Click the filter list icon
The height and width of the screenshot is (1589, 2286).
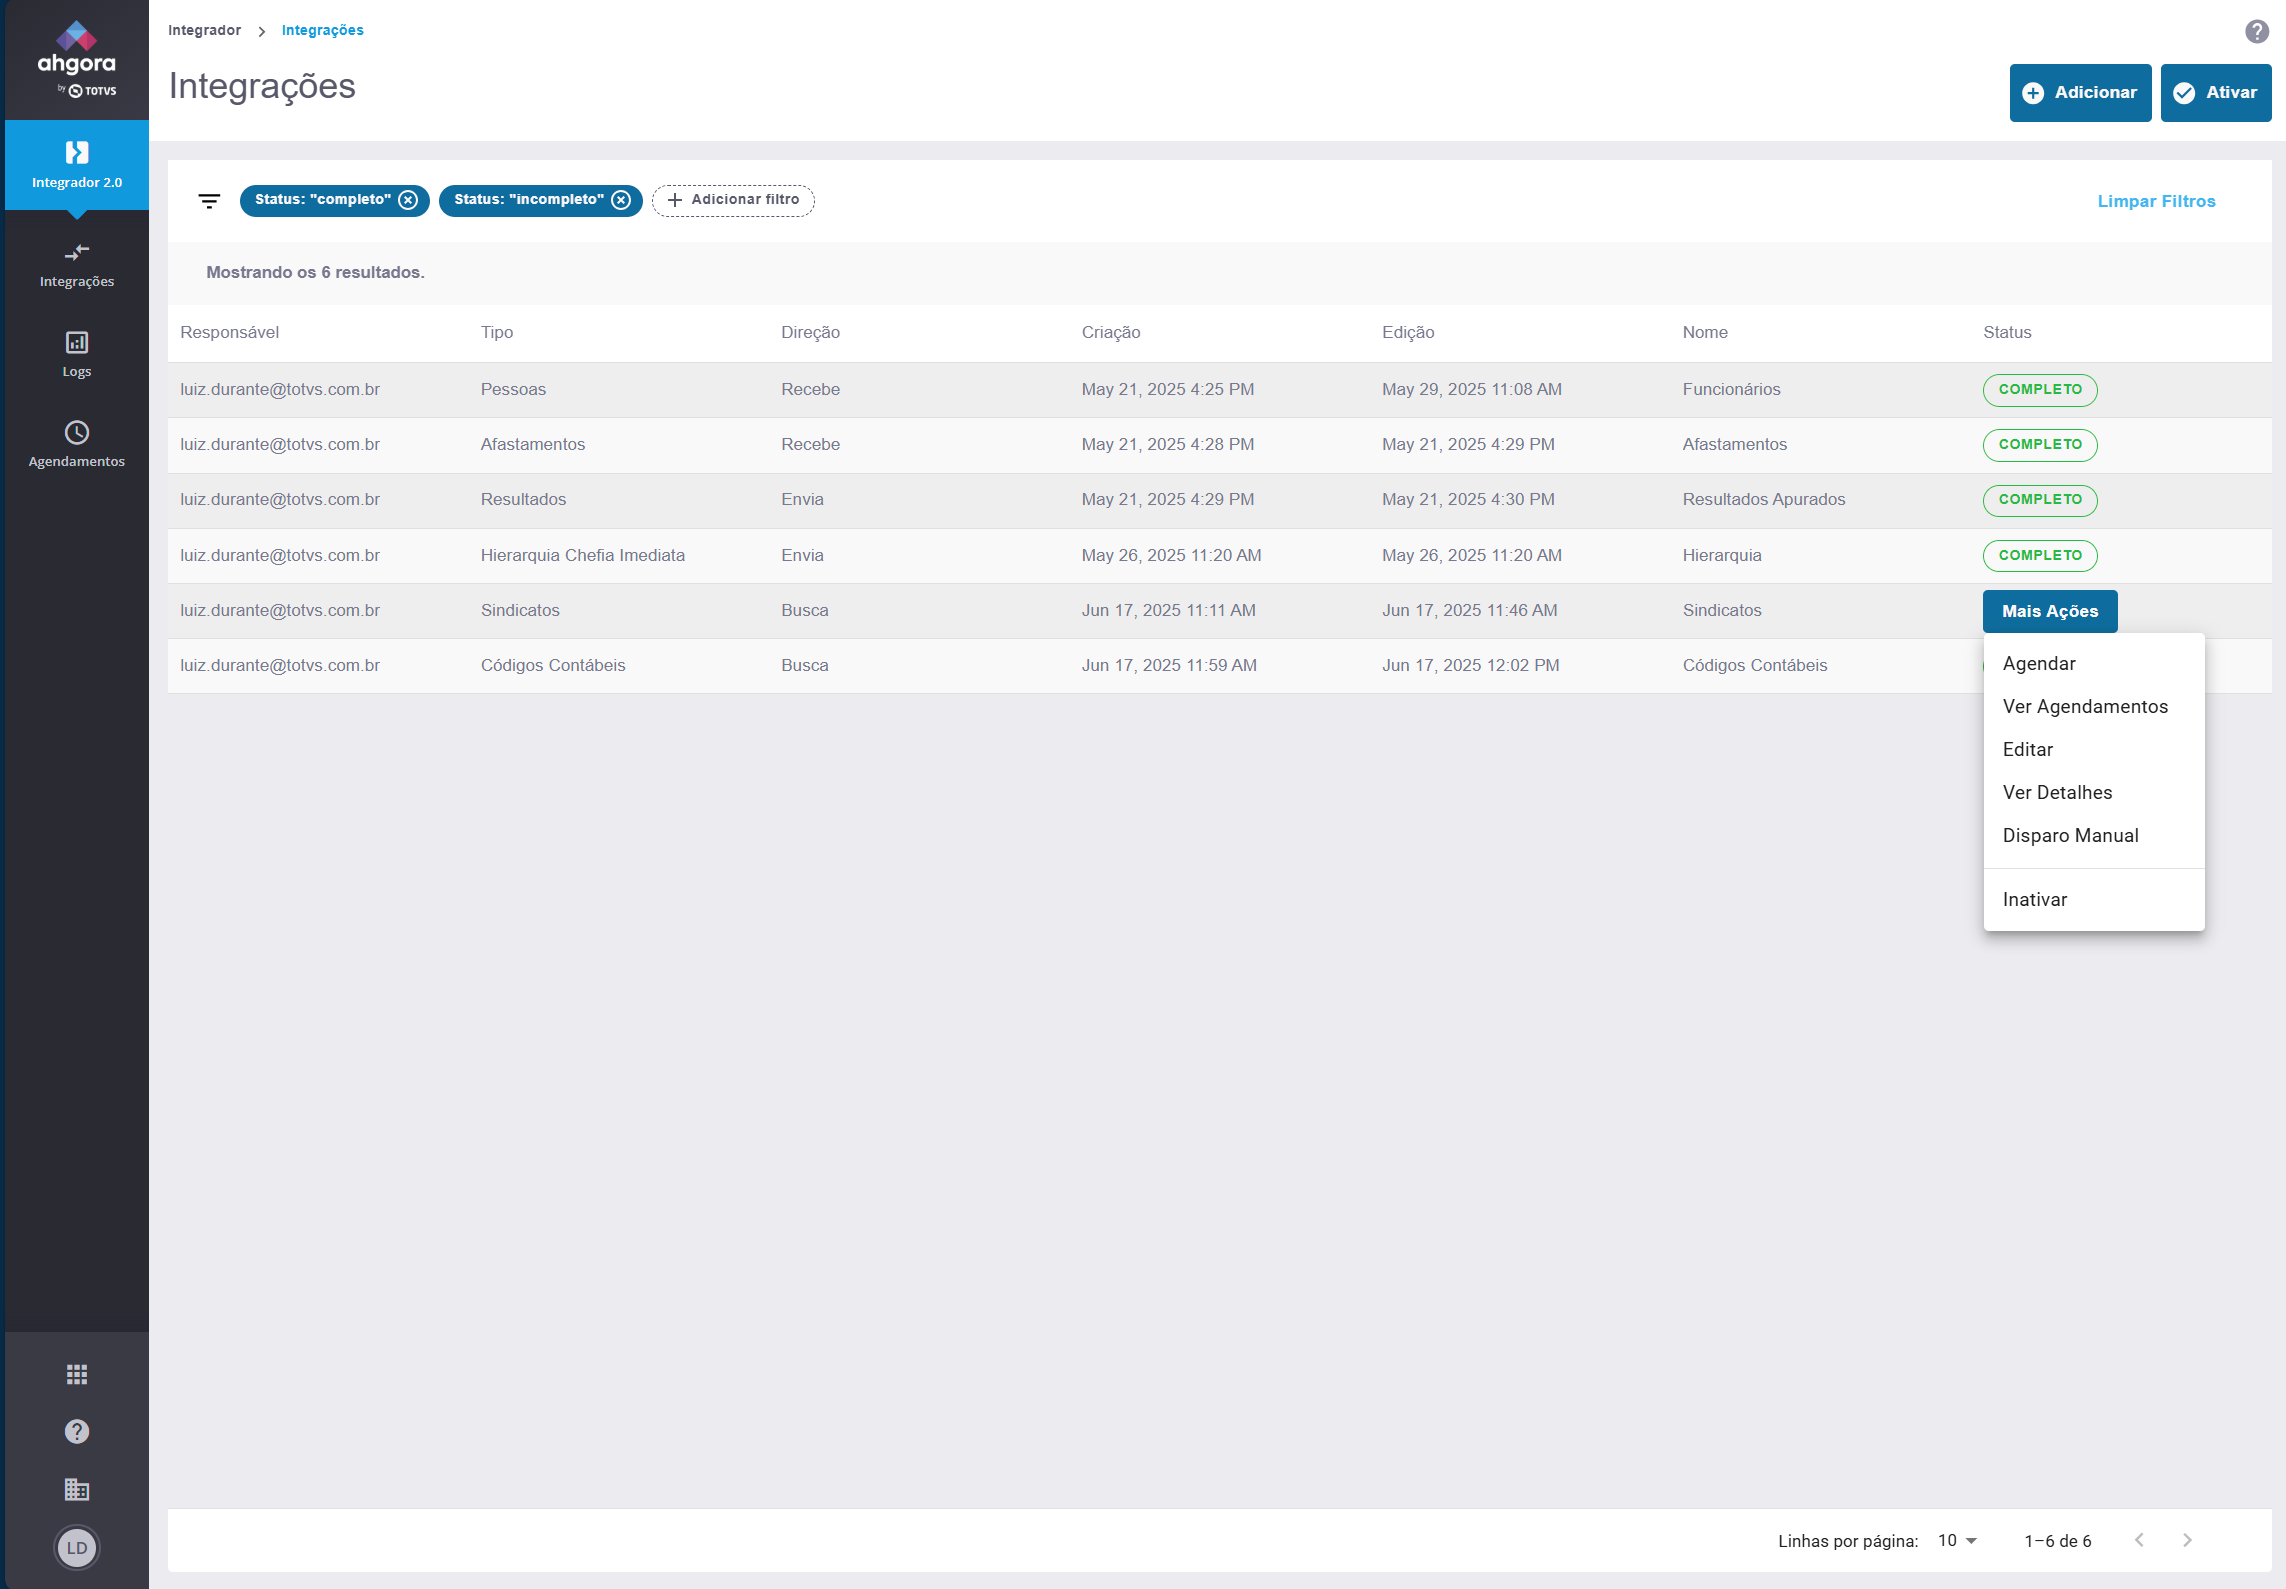click(x=209, y=201)
